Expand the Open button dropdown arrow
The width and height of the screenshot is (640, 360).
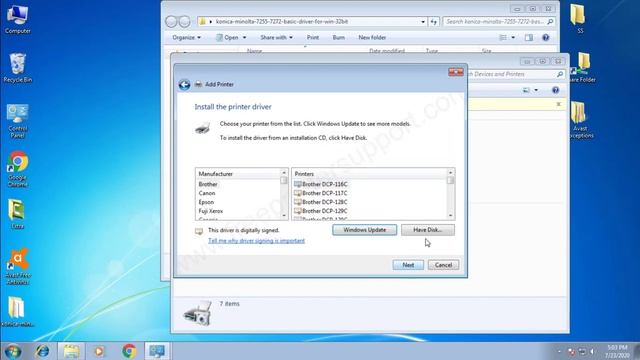[x=244, y=38]
